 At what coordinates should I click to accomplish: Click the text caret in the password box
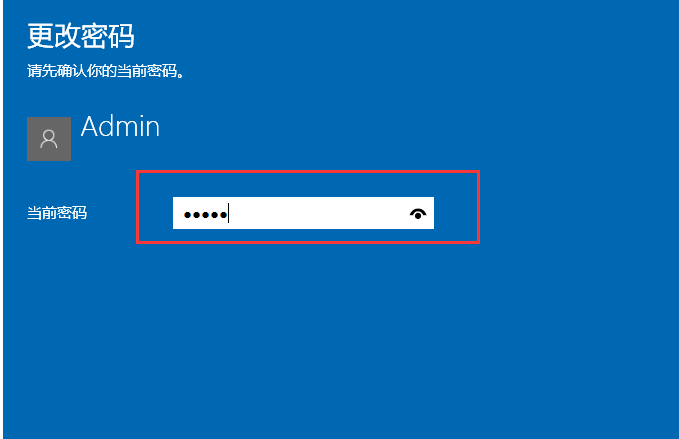pos(228,213)
